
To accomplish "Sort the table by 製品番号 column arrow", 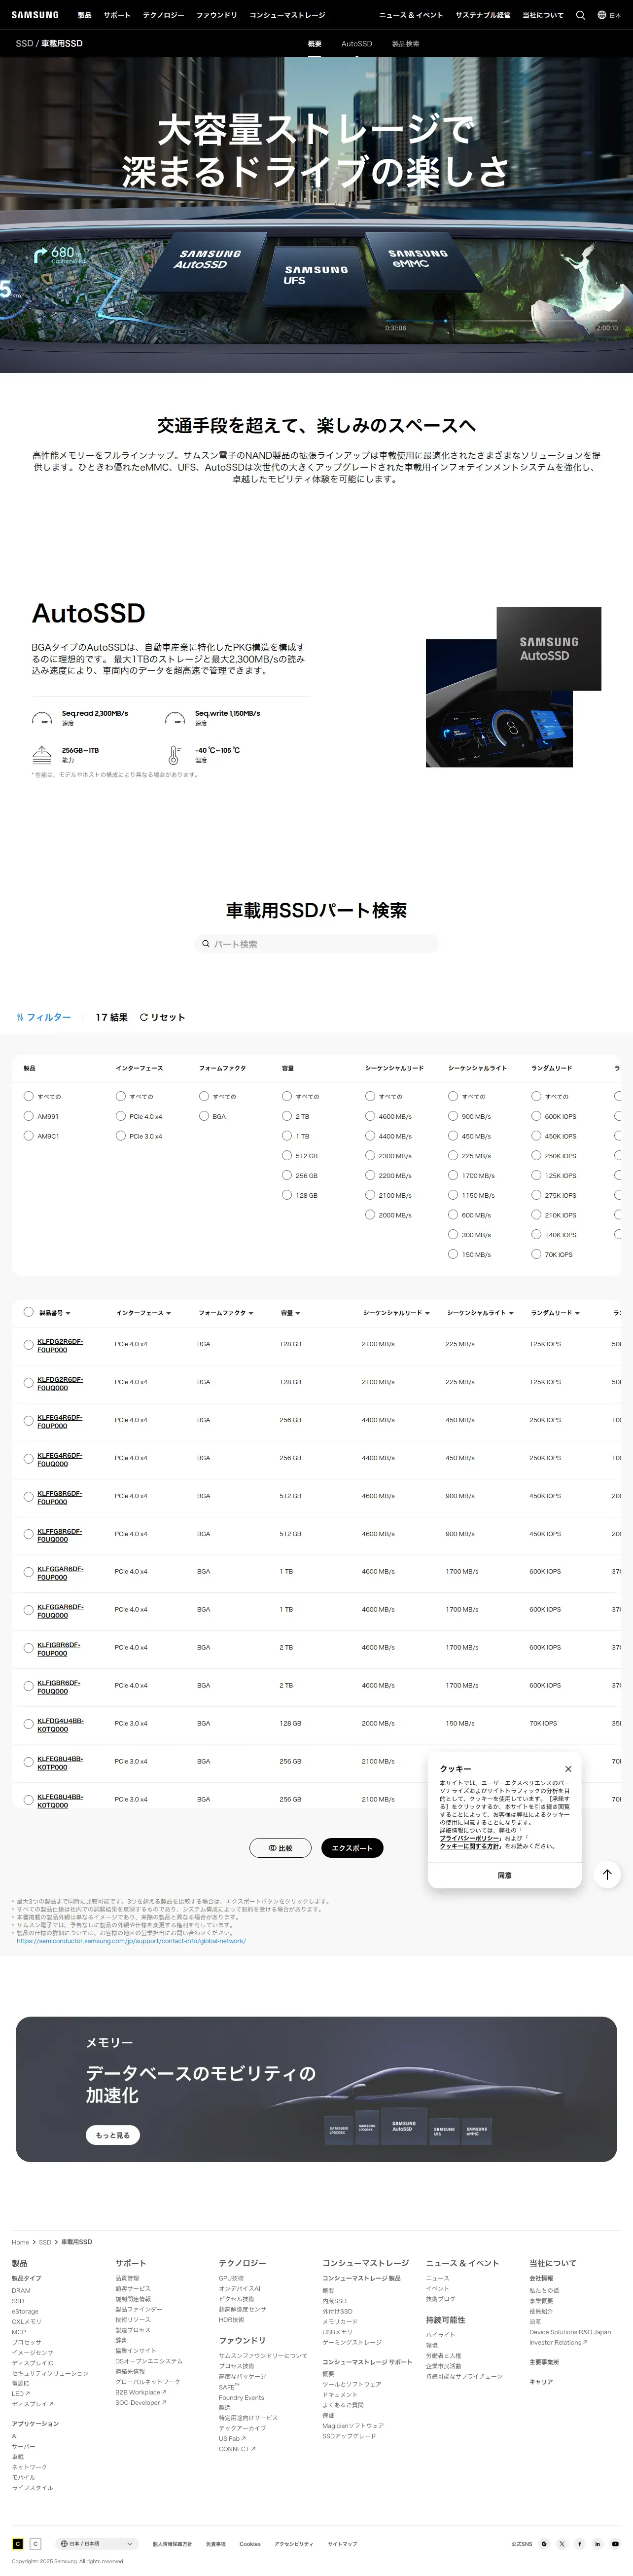I will tap(68, 1313).
